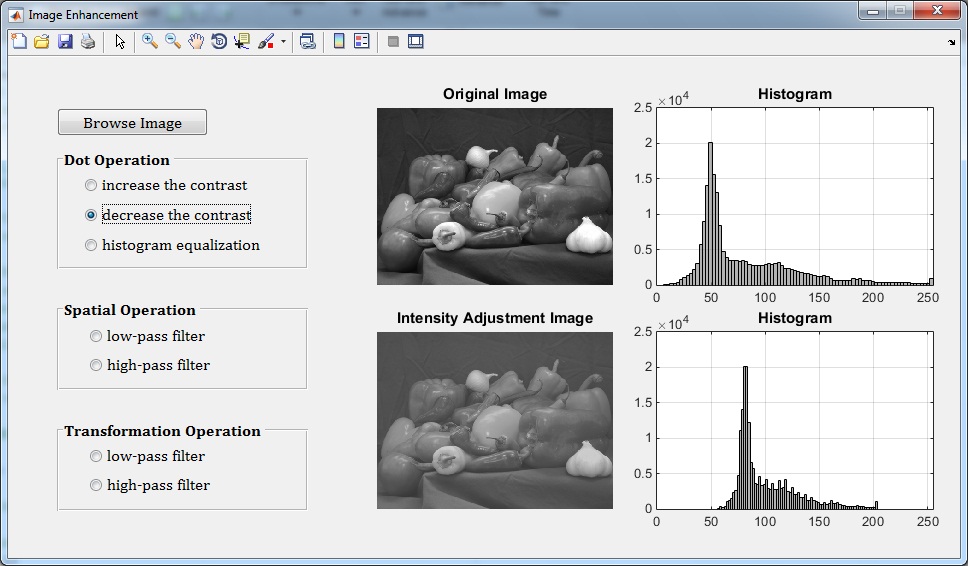
Task: Open a file with the folder icon
Action: click(x=42, y=41)
